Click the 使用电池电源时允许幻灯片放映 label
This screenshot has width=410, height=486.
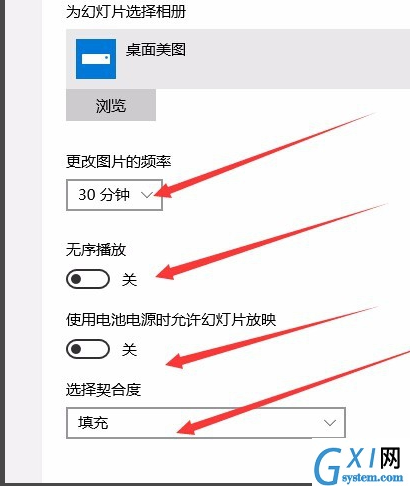171,320
